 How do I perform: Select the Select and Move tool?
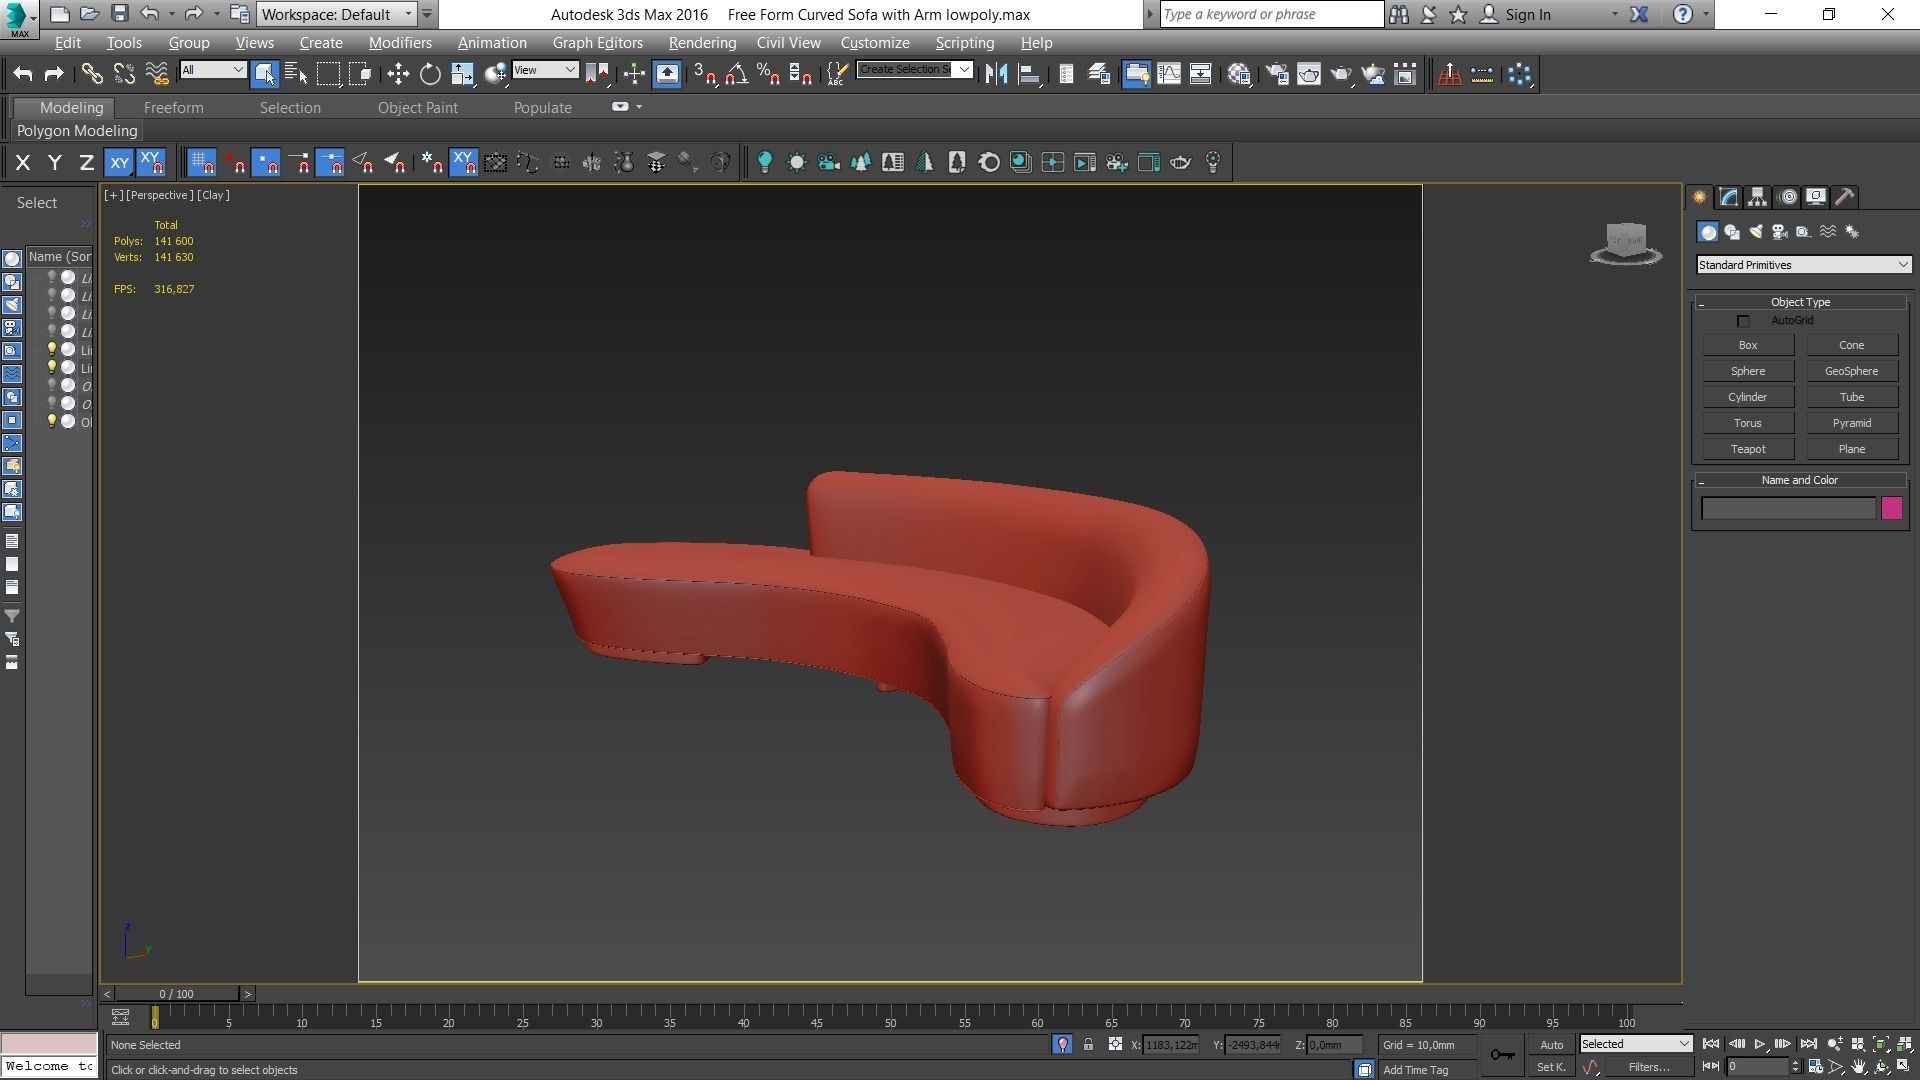pyautogui.click(x=398, y=74)
